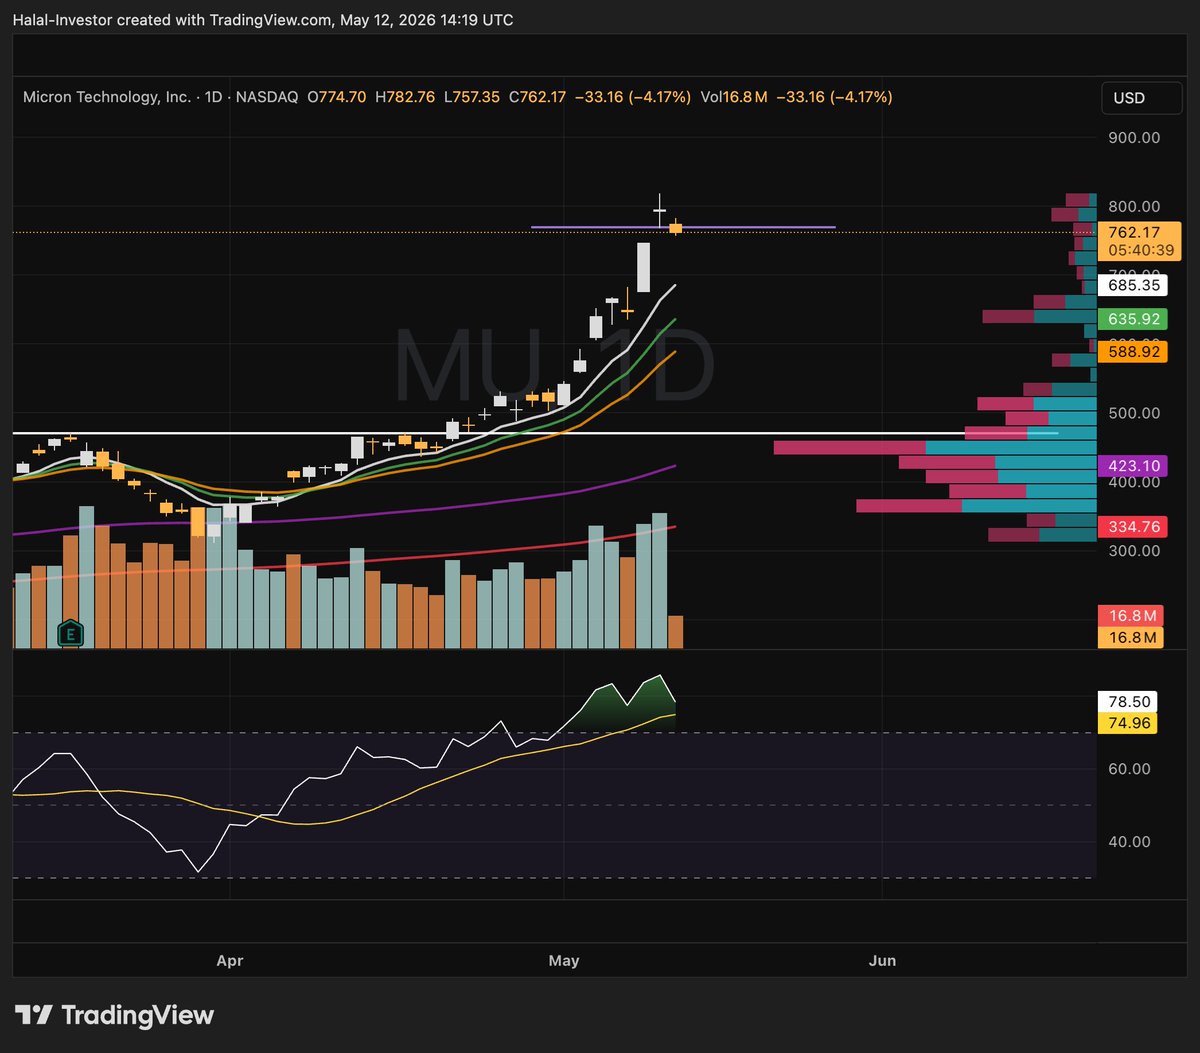Click the TradingView logo
Screen dimensions: 1200x1053
114,1016
